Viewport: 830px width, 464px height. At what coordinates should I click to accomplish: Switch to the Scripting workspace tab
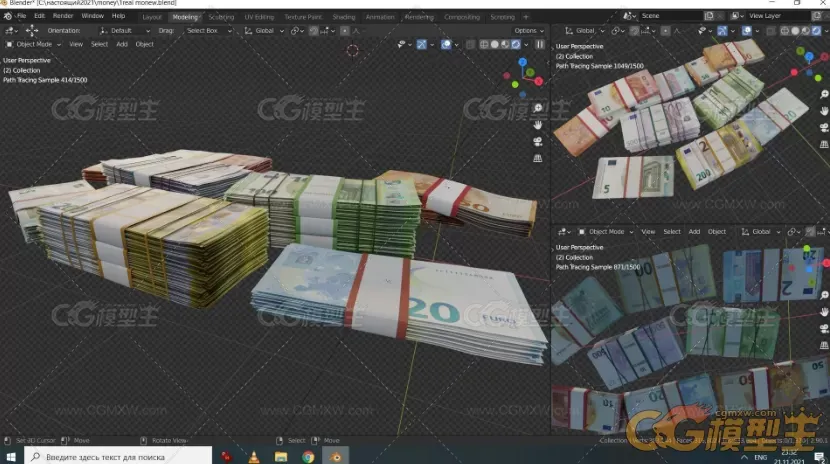pos(502,17)
